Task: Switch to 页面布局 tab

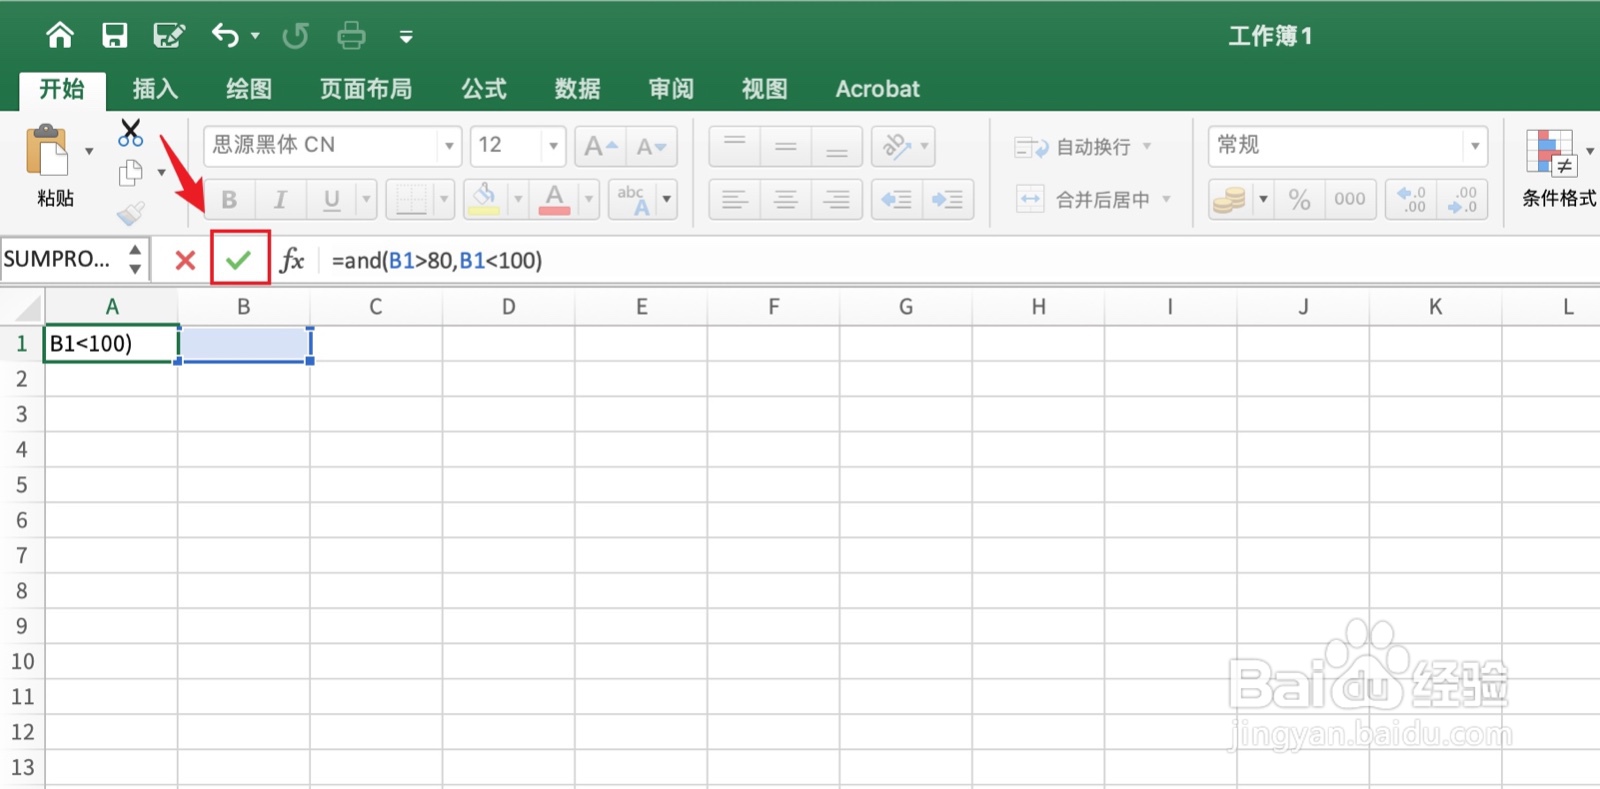Action: [x=366, y=89]
